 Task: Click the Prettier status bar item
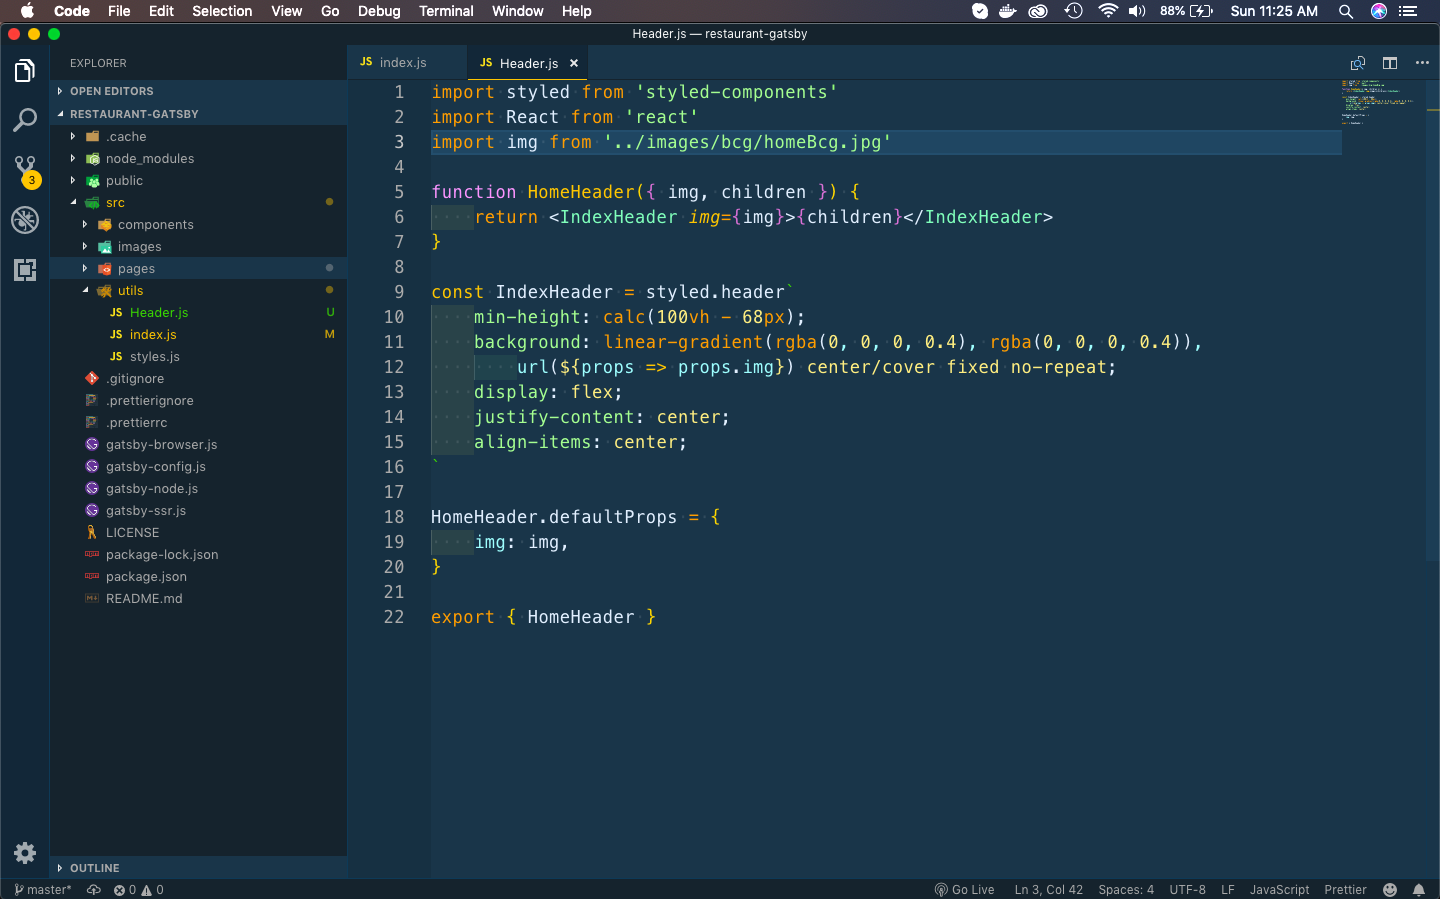click(1345, 890)
